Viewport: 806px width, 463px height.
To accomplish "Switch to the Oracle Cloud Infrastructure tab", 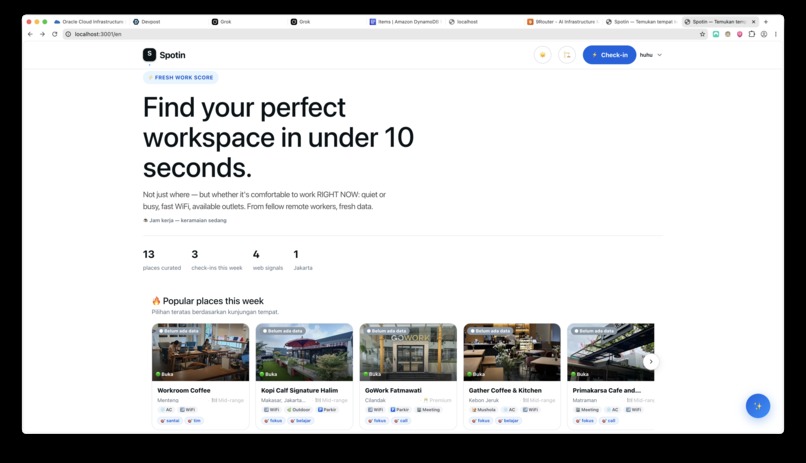I will click(89, 22).
